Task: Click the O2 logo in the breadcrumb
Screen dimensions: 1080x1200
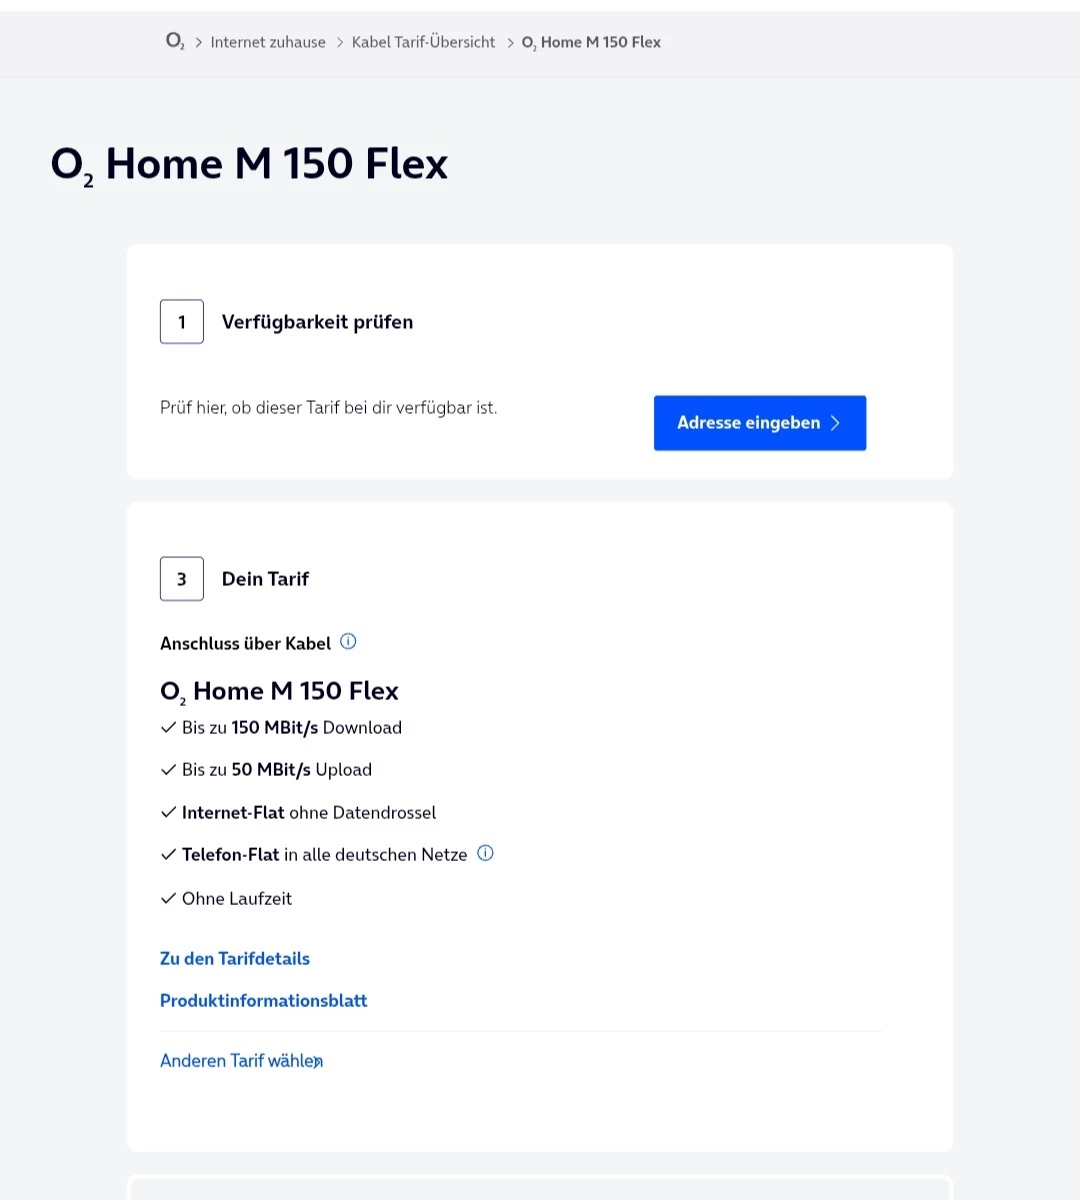Action: point(175,42)
